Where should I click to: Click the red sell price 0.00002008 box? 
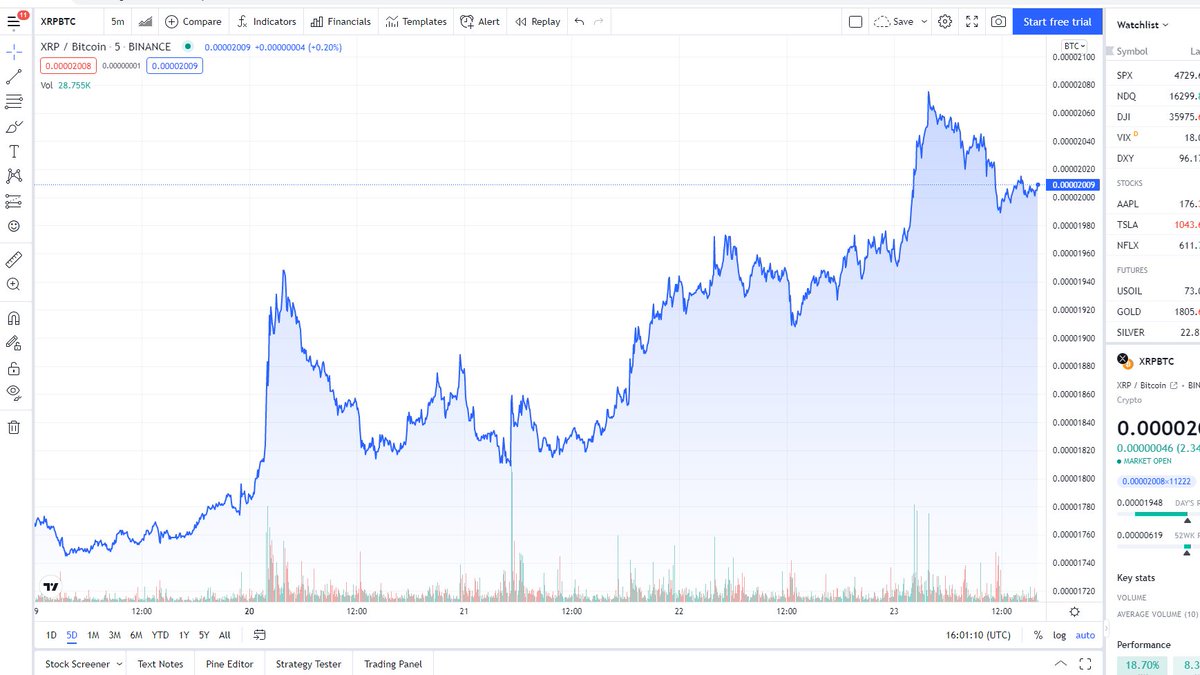click(67, 66)
